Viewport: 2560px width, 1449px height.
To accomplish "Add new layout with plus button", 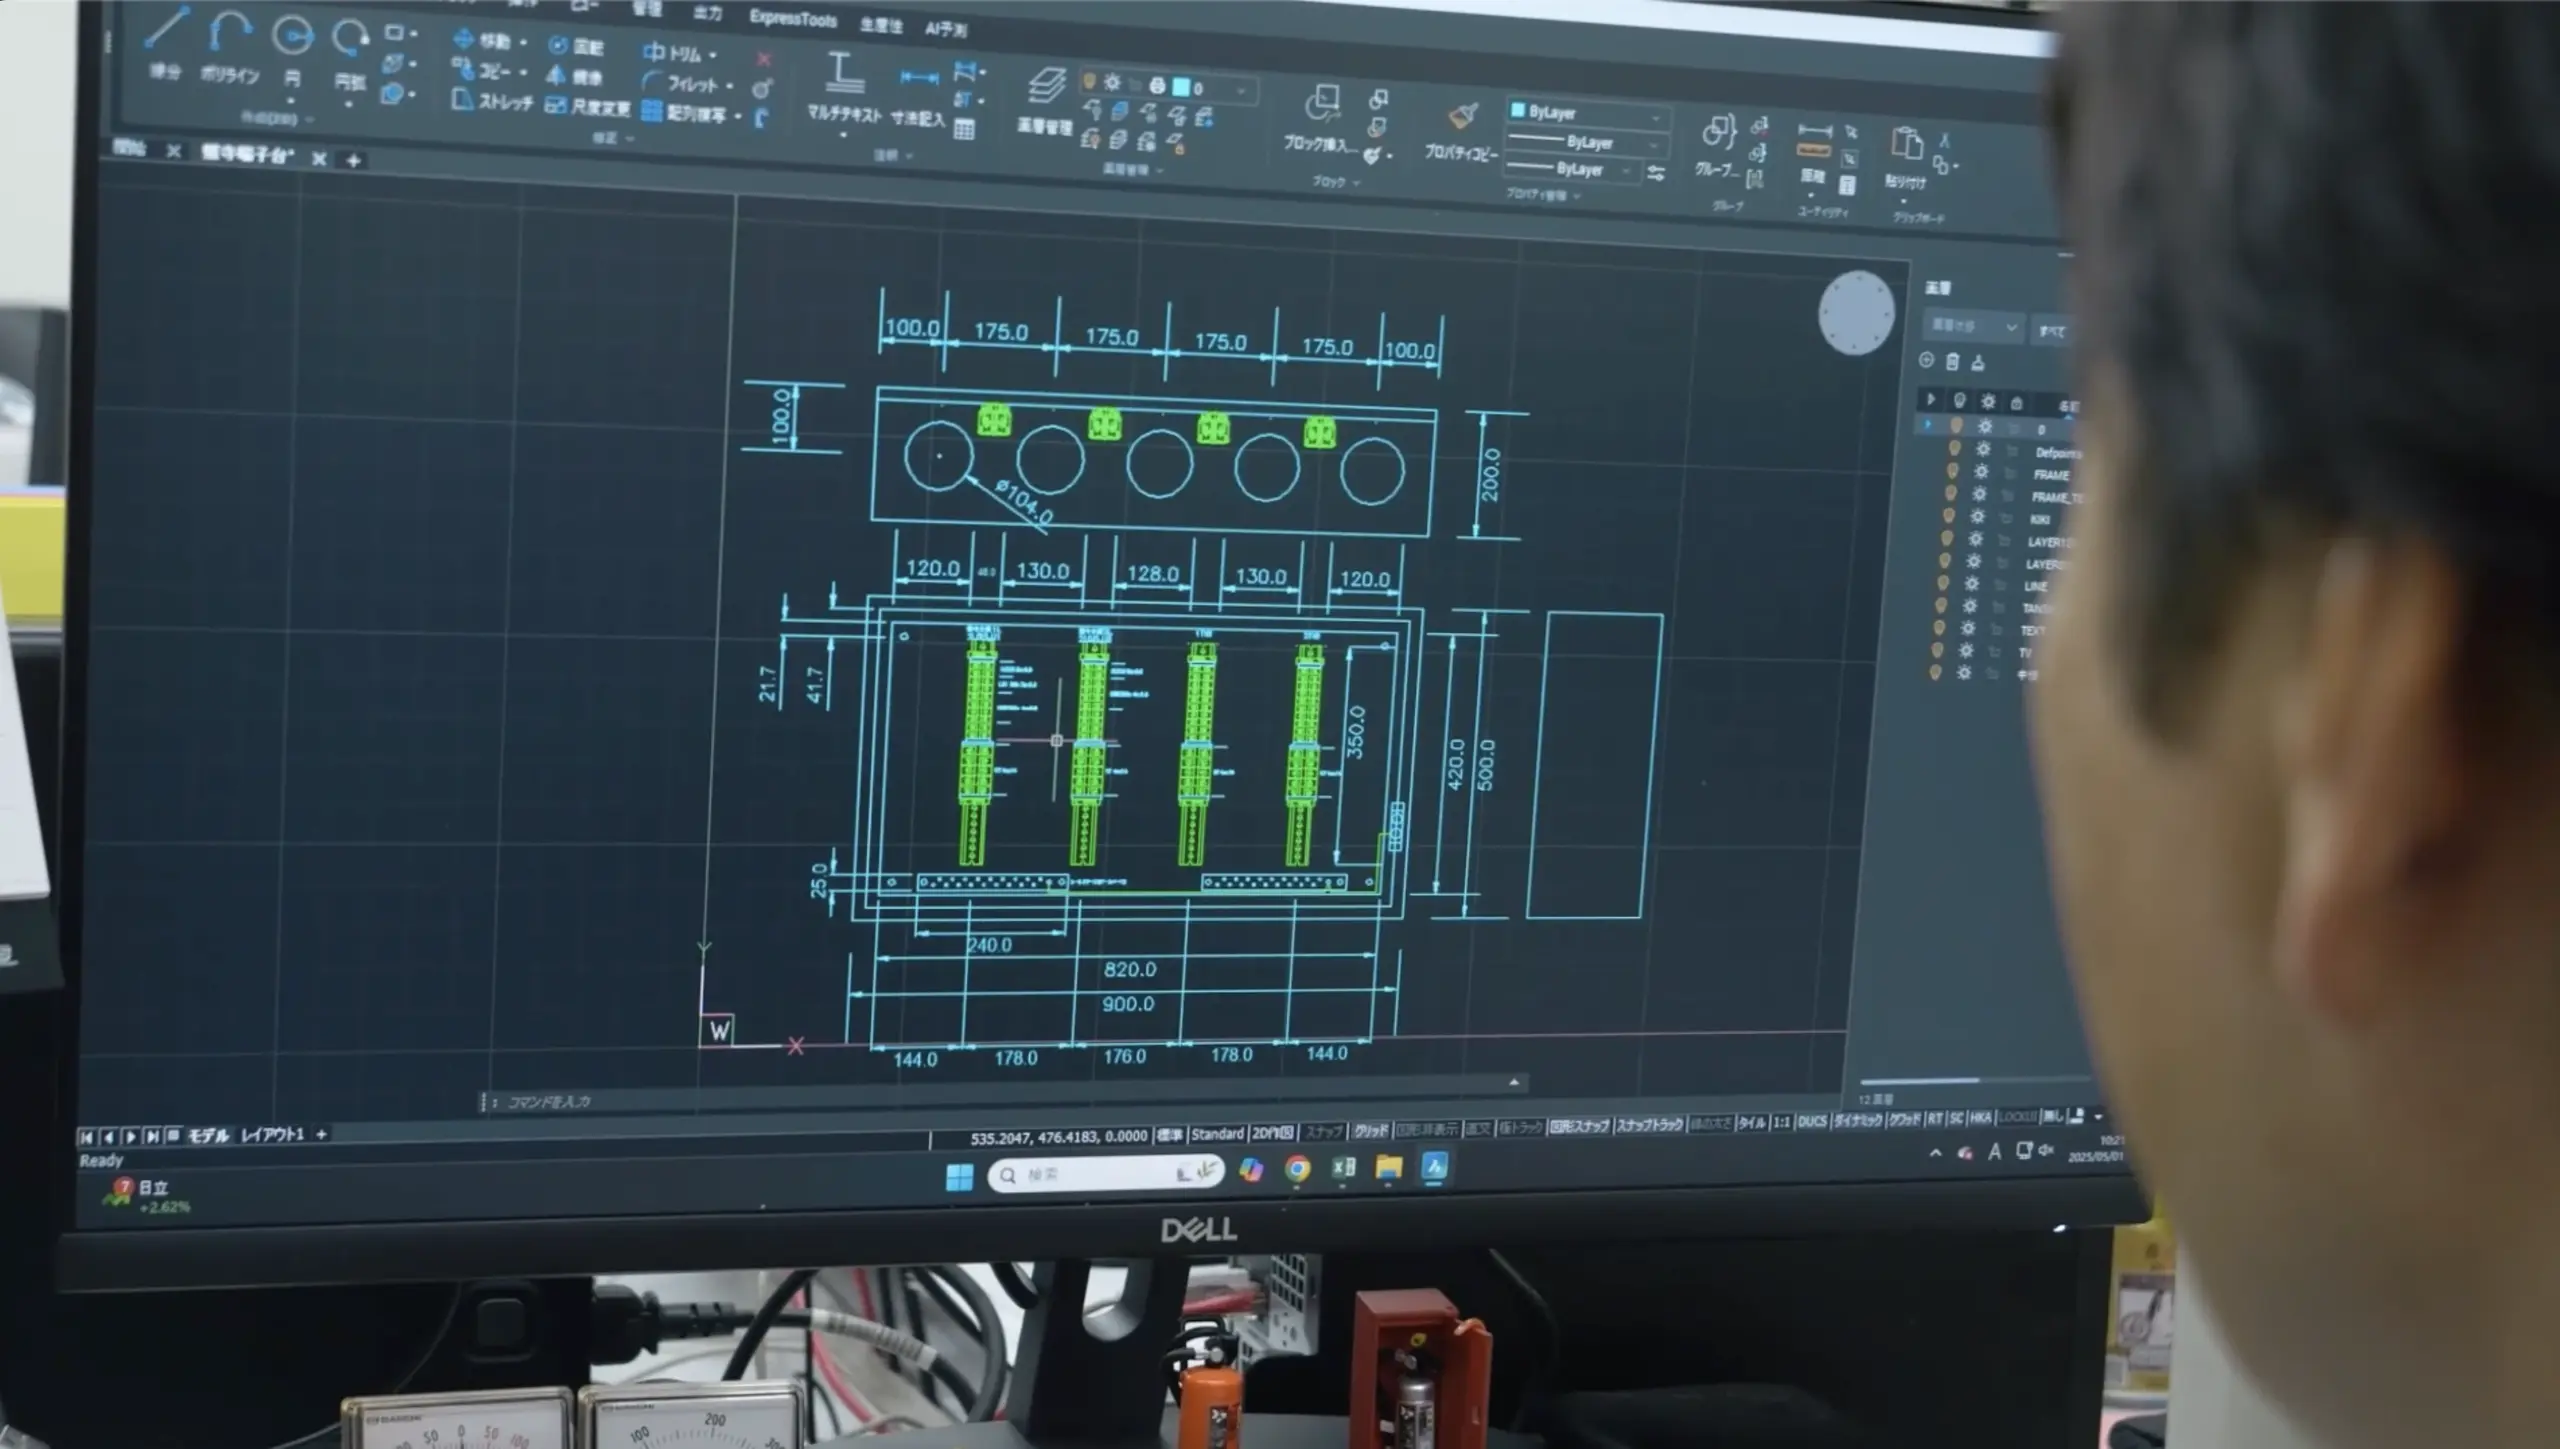I will pos(321,1133).
